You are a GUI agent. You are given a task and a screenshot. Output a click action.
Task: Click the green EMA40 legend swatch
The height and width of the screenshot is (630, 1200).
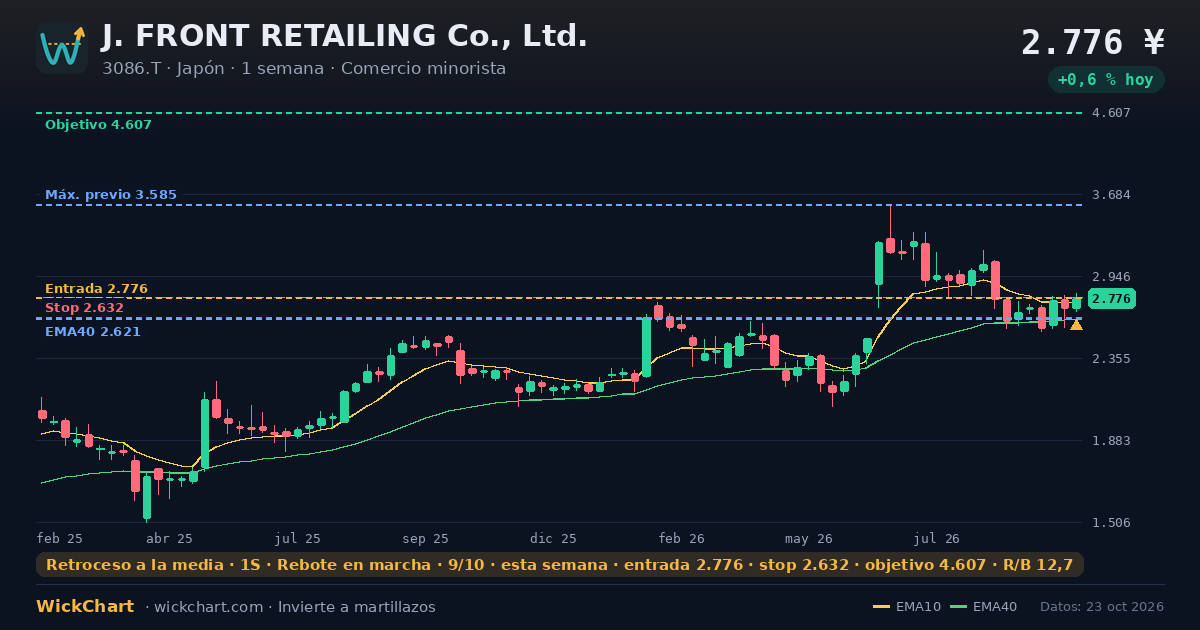click(958, 607)
